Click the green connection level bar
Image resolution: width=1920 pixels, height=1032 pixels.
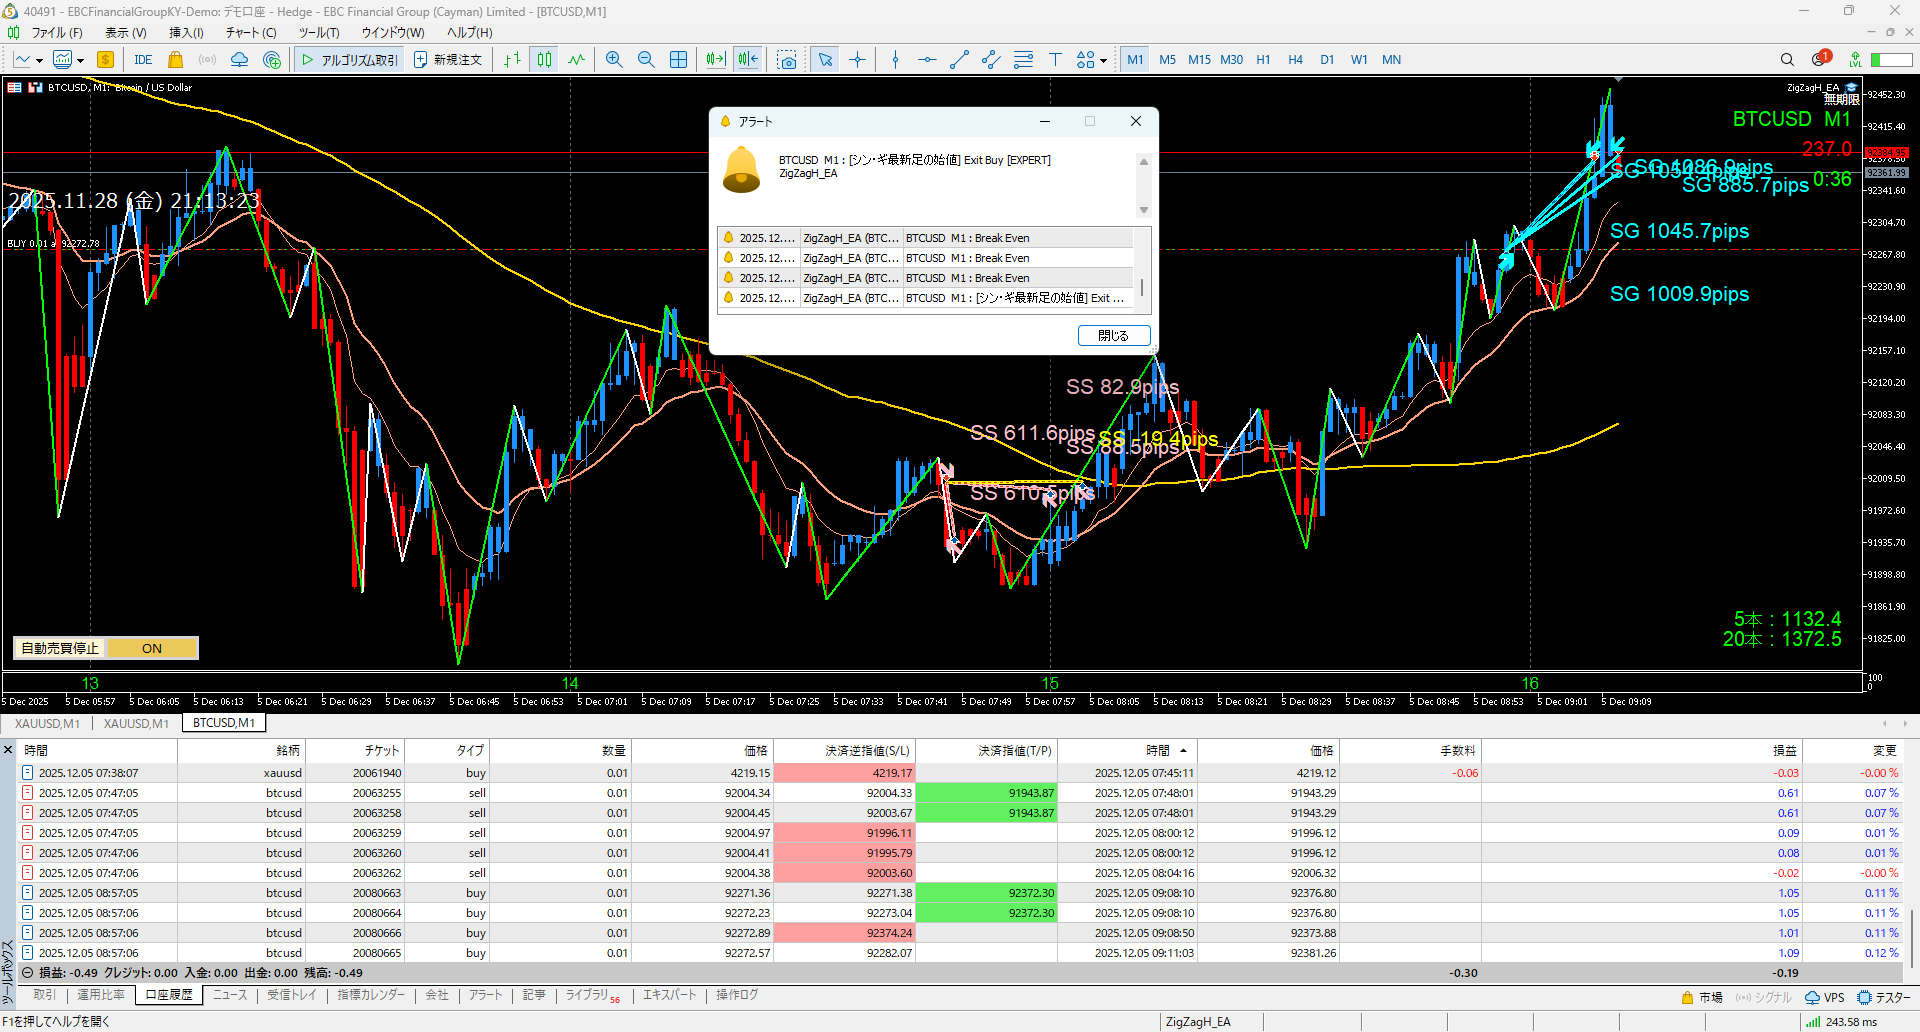coord(1891,60)
